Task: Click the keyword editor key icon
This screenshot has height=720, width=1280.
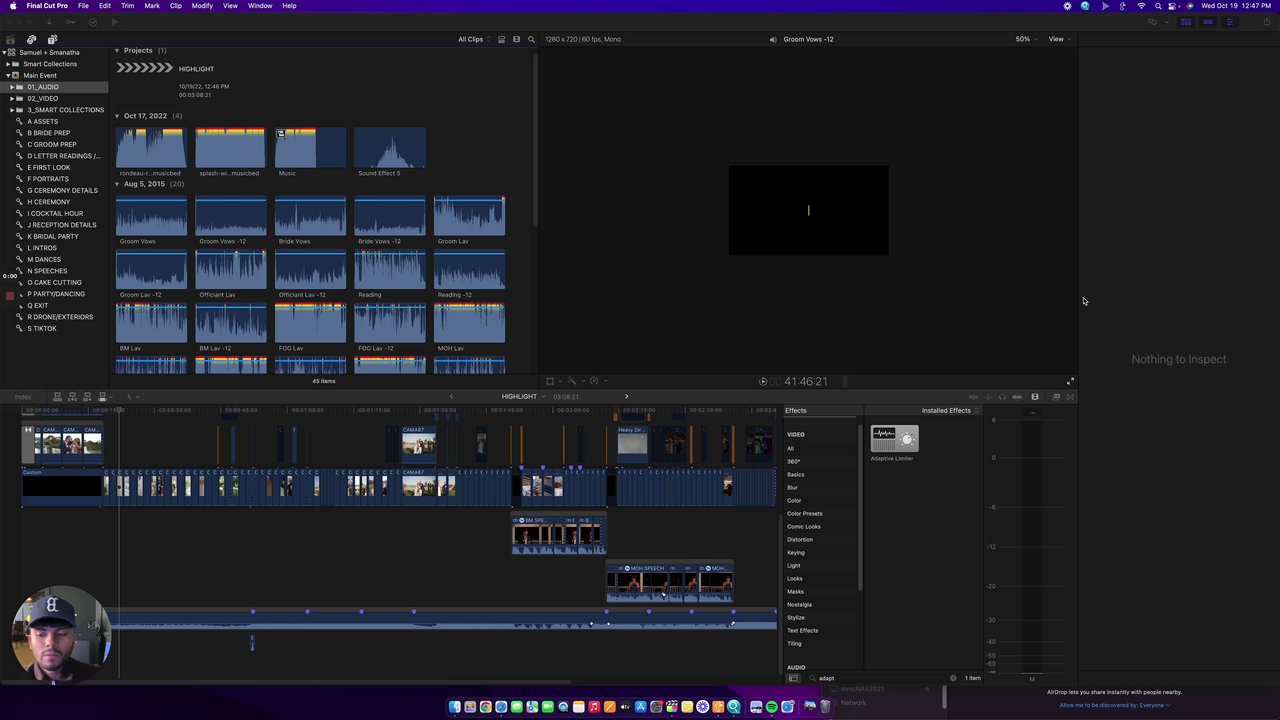Action: click(x=70, y=22)
